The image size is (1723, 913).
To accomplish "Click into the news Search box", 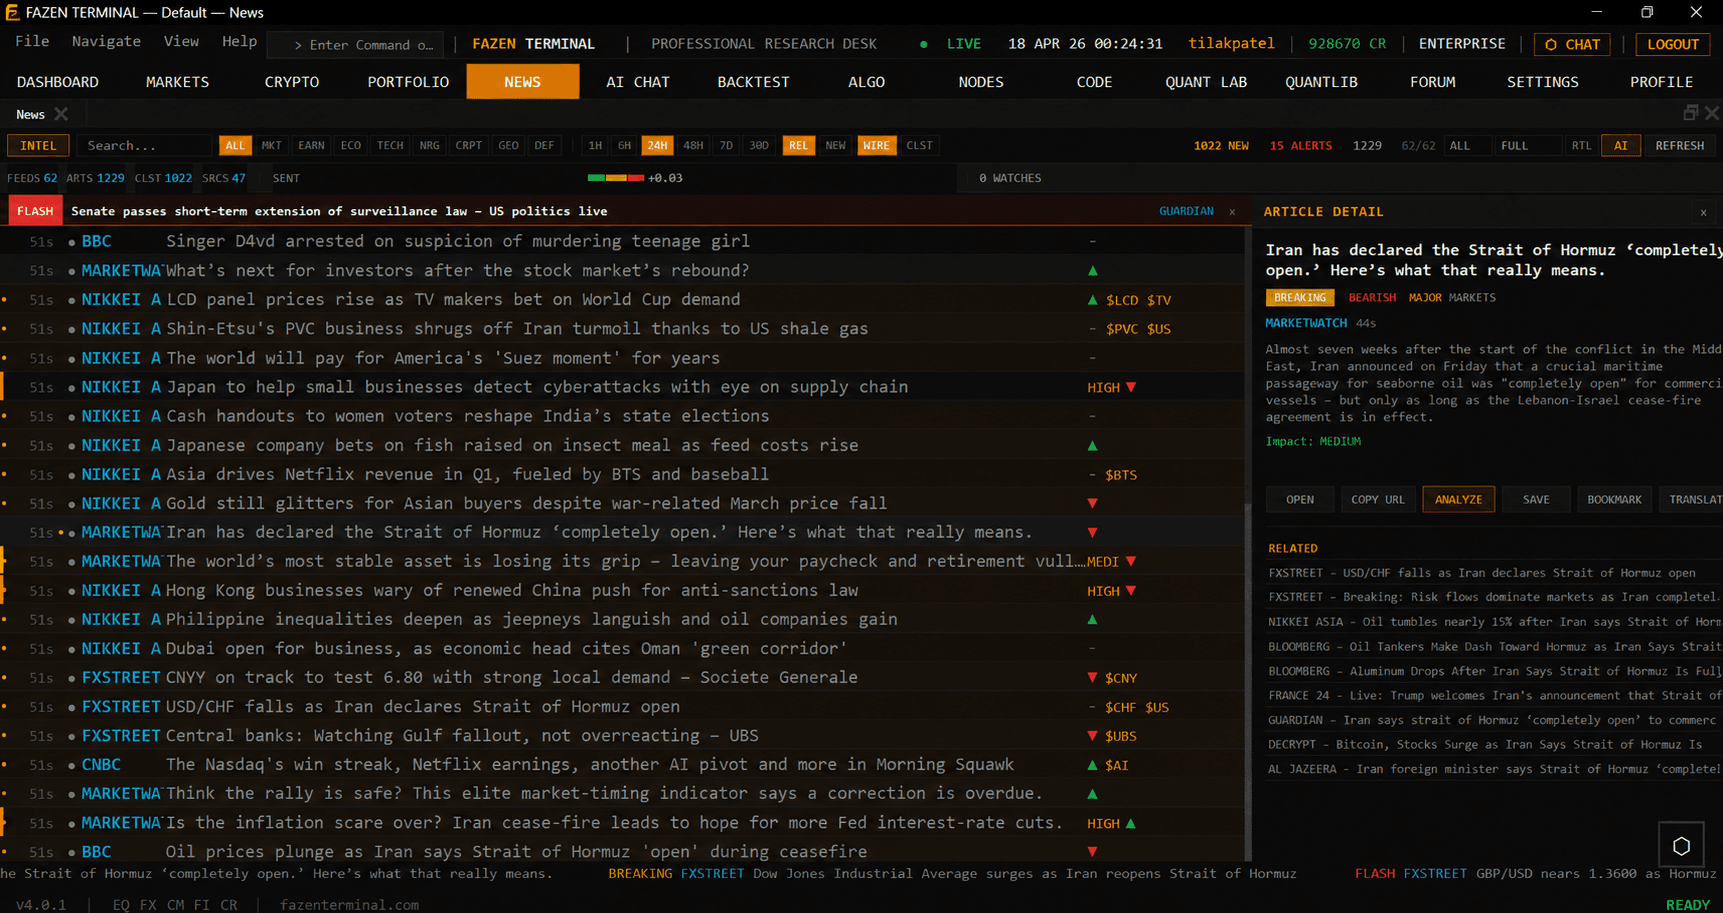I will [144, 146].
